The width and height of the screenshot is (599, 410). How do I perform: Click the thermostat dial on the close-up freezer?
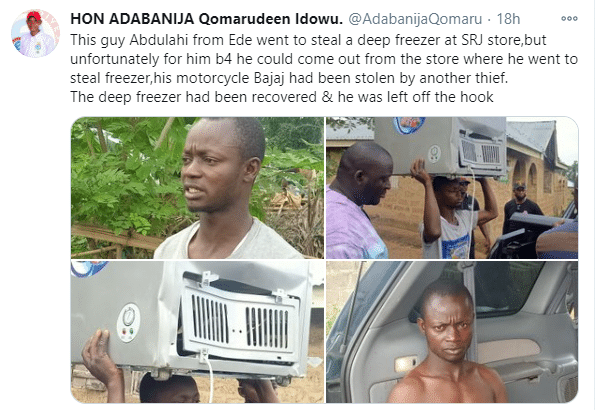[129, 316]
